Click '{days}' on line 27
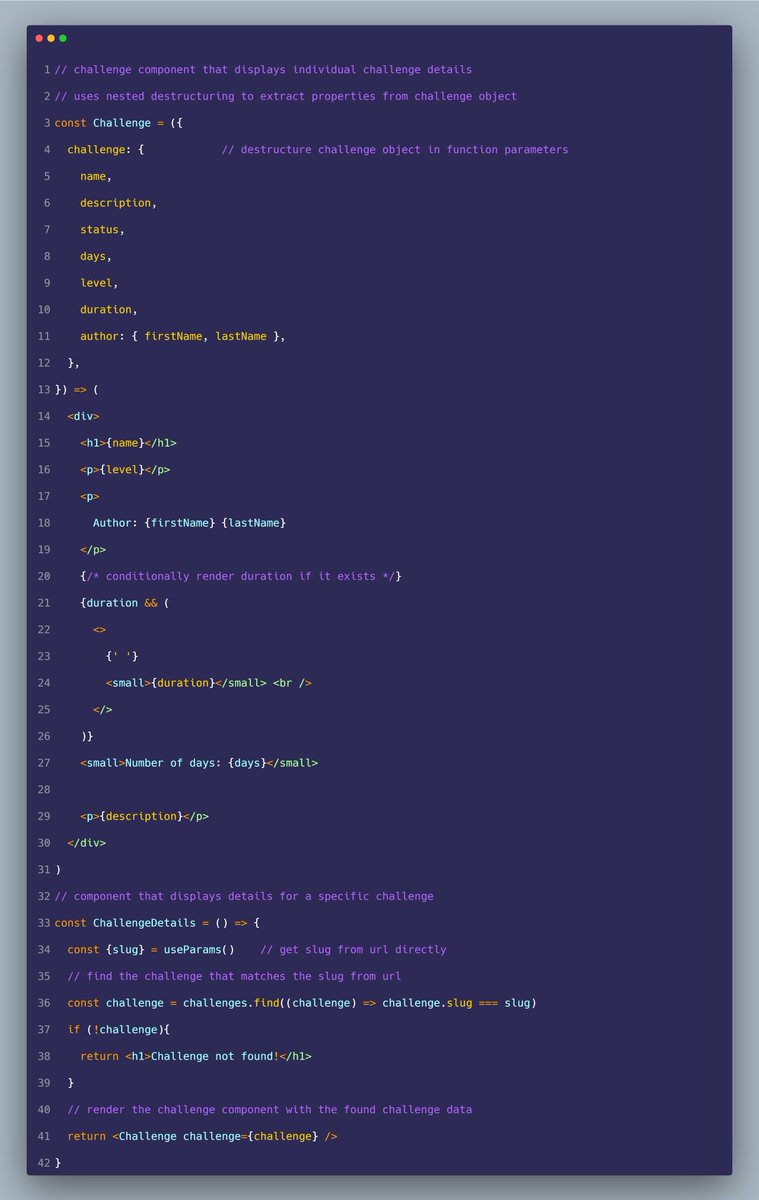Image resolution: width=759 pixels, height=1200 pixels. [247, 763]
